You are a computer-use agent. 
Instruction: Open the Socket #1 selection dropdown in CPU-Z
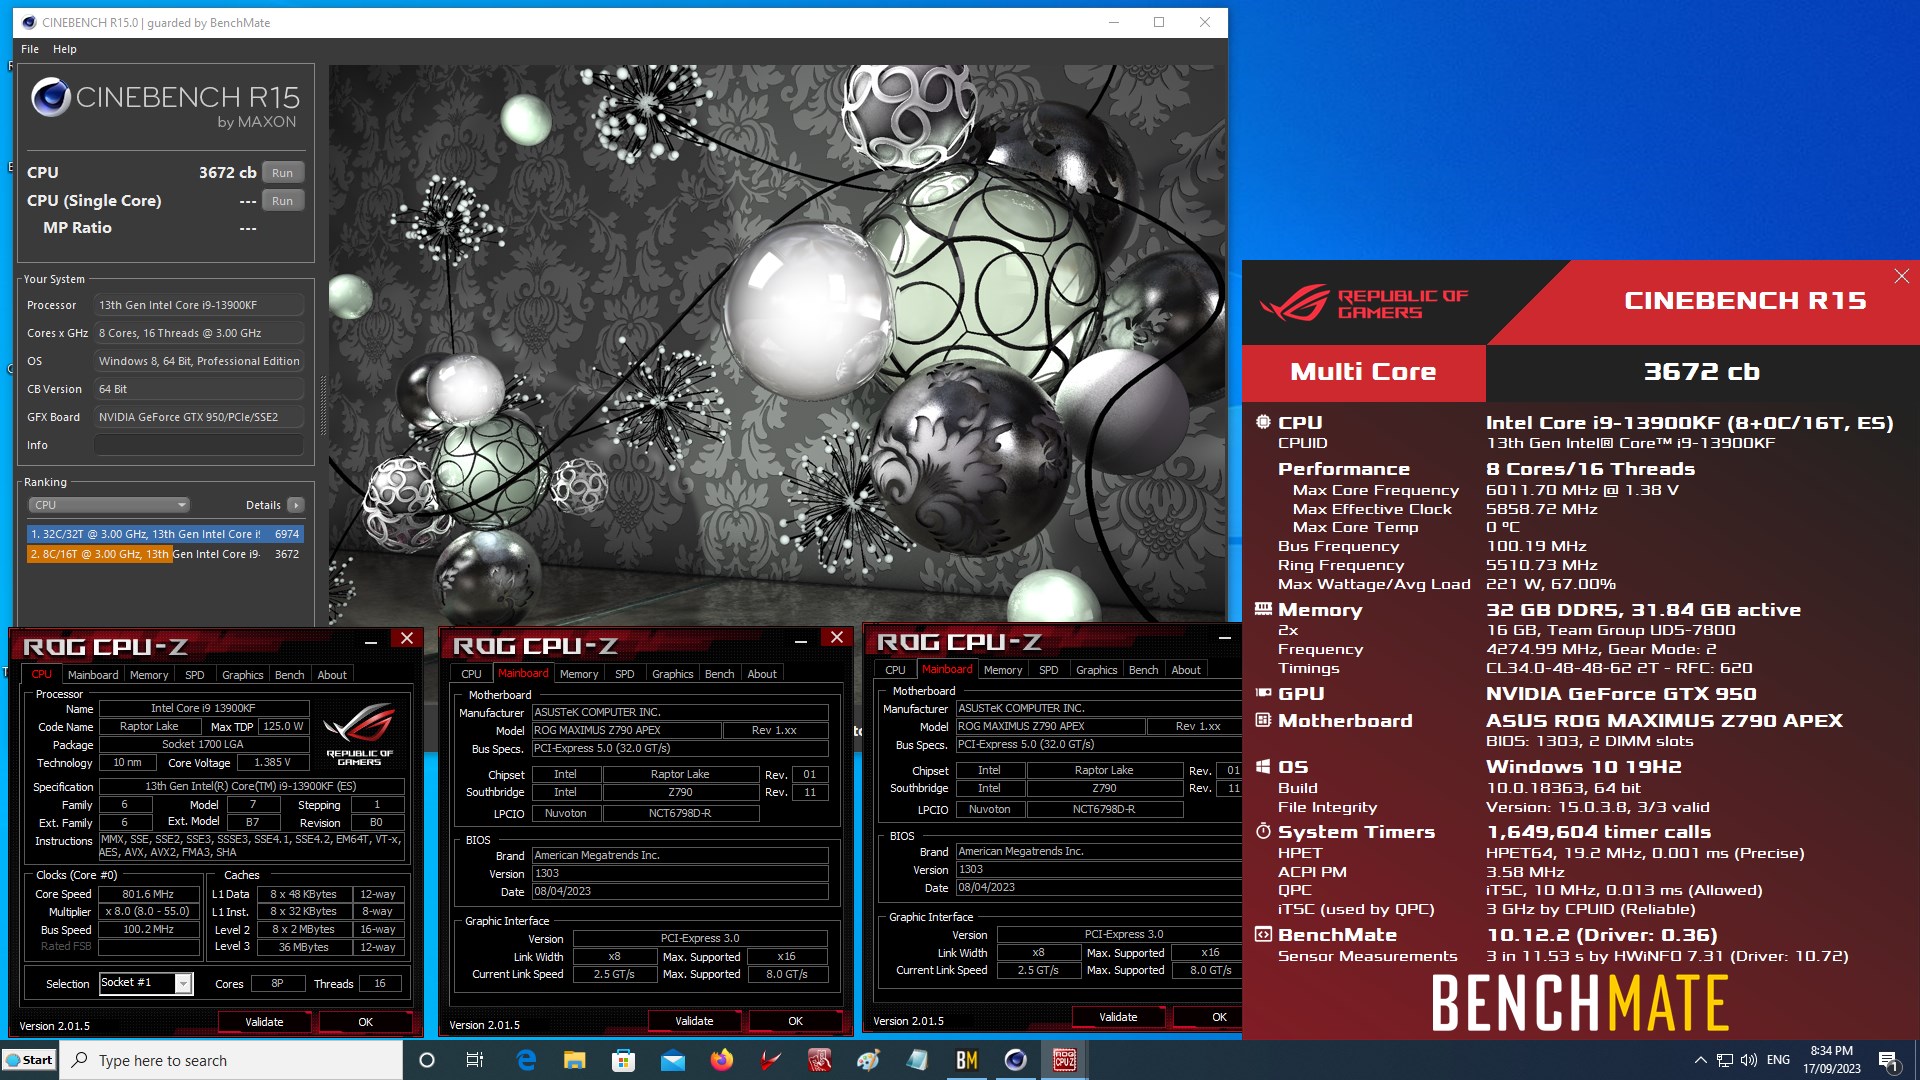click(145, 983)
